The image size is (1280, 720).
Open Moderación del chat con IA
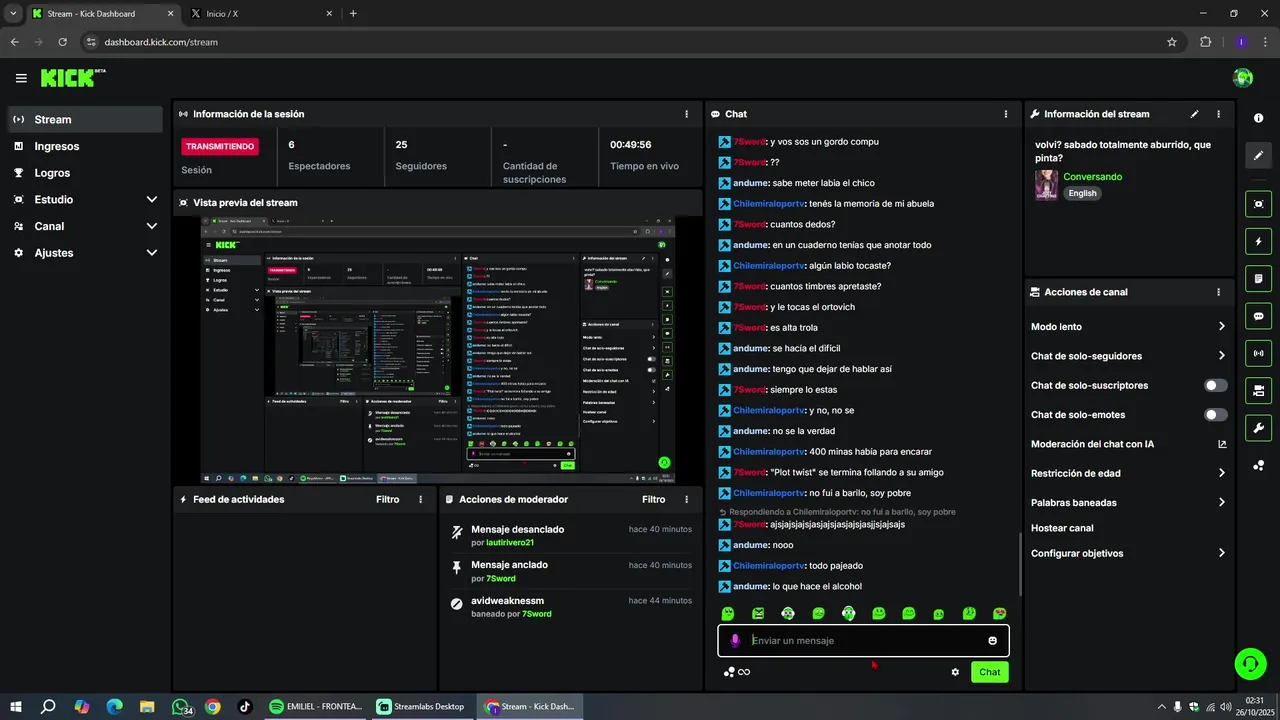click(1128, 444)
